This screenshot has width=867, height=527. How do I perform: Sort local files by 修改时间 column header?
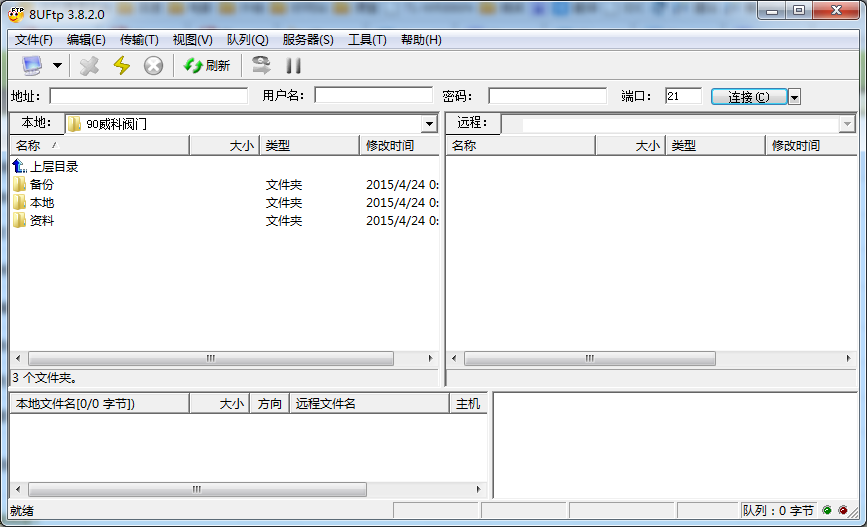coord(399,145)
